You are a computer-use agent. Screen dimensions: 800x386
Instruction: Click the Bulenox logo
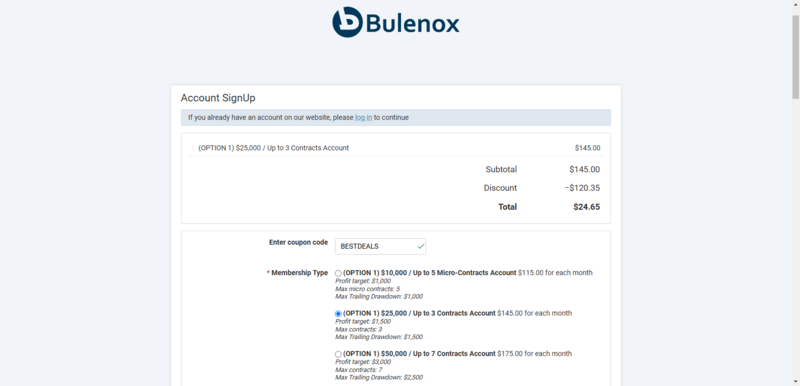point(396,22)
